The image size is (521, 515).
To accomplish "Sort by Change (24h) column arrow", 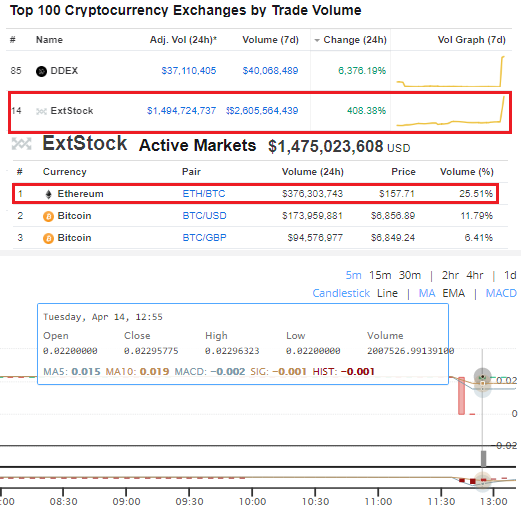I will [317, 40].
